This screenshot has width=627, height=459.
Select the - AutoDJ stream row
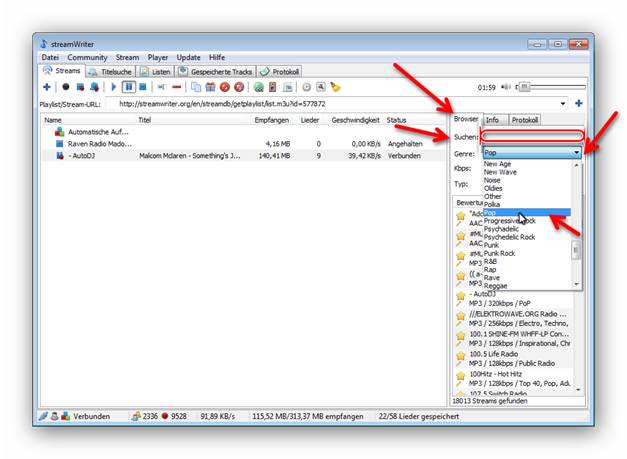(x=244, y=156)
